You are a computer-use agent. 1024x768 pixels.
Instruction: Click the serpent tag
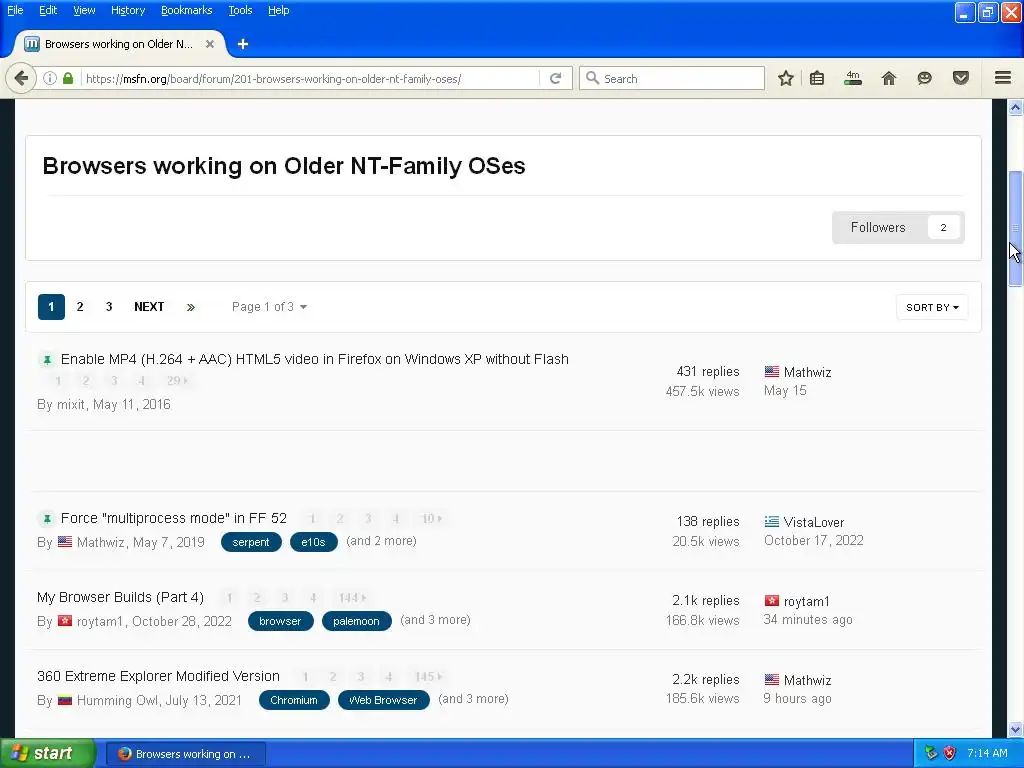(x=251, y=542)
